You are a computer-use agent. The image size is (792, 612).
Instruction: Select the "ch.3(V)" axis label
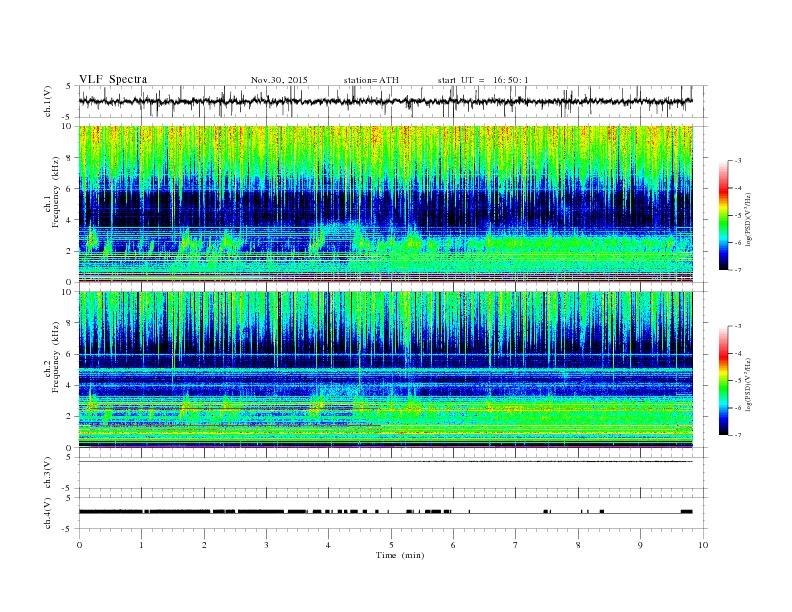coord(48,473)
